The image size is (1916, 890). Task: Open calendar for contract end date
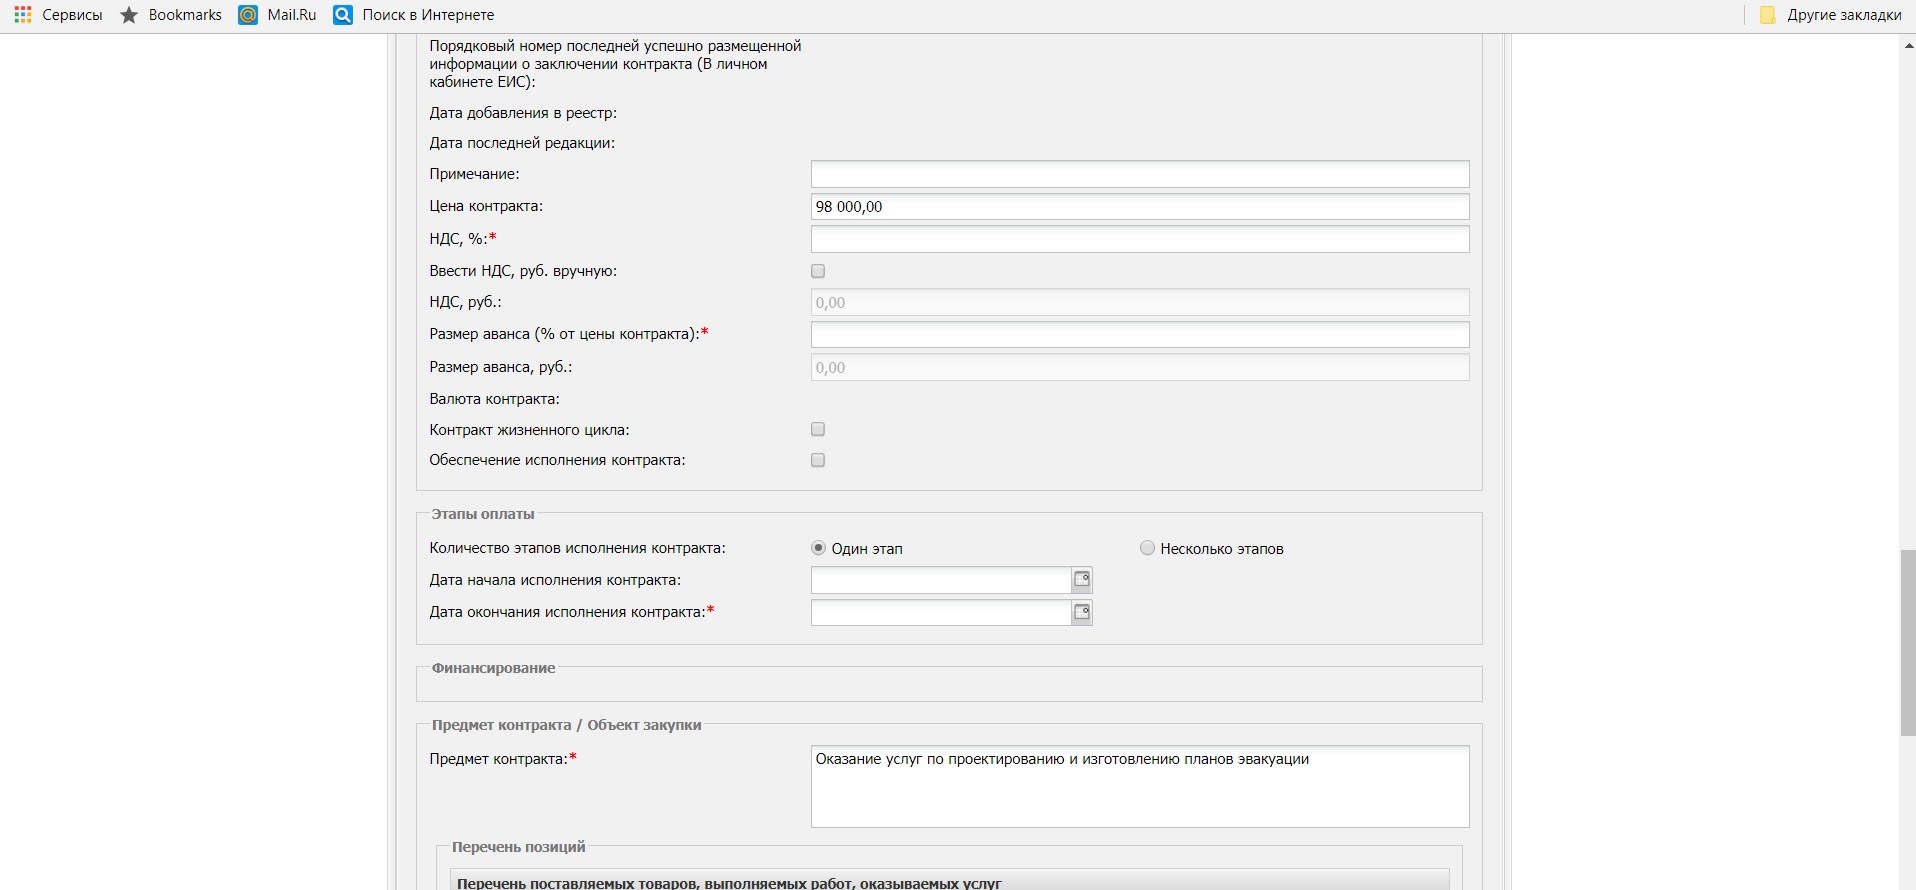click(1081, 612)
